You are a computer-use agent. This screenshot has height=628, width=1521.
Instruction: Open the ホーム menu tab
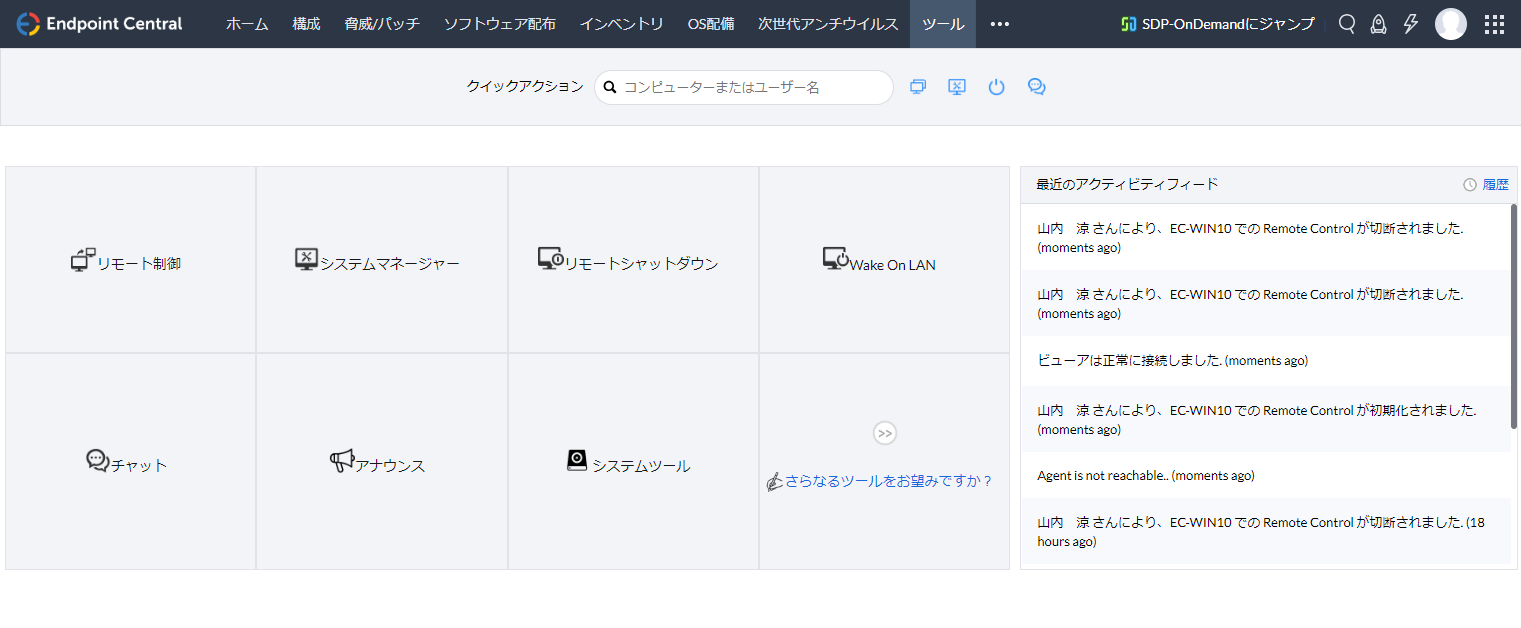pyautogui.click(x=247, y=24)
